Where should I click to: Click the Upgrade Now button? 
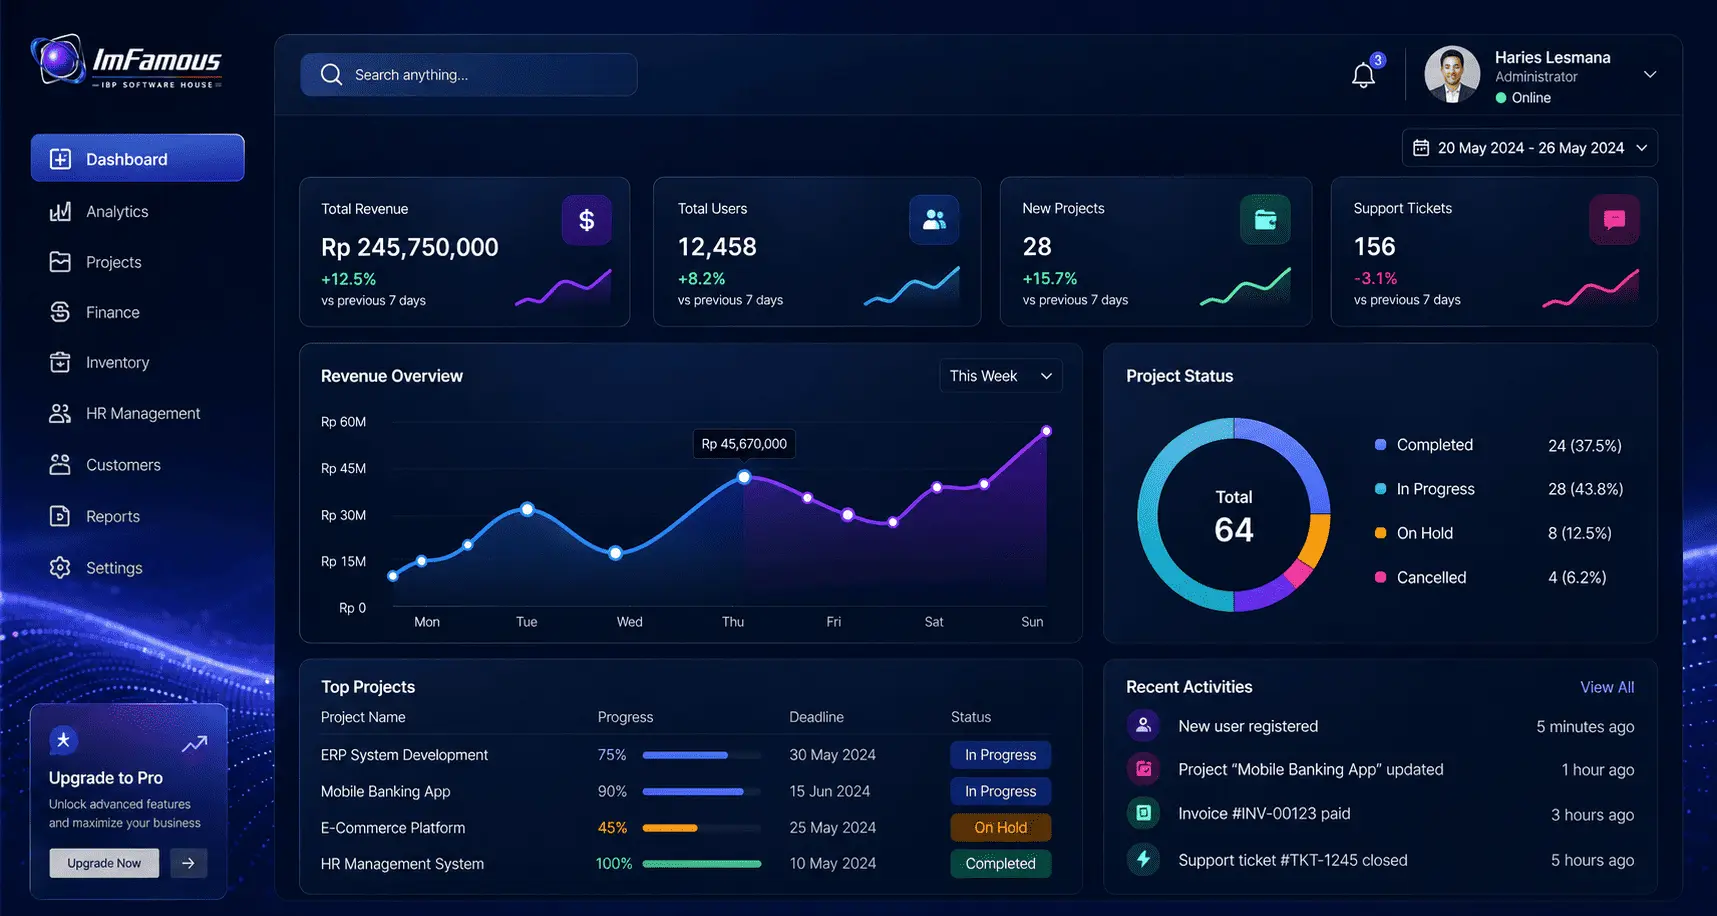coord(104,863)
